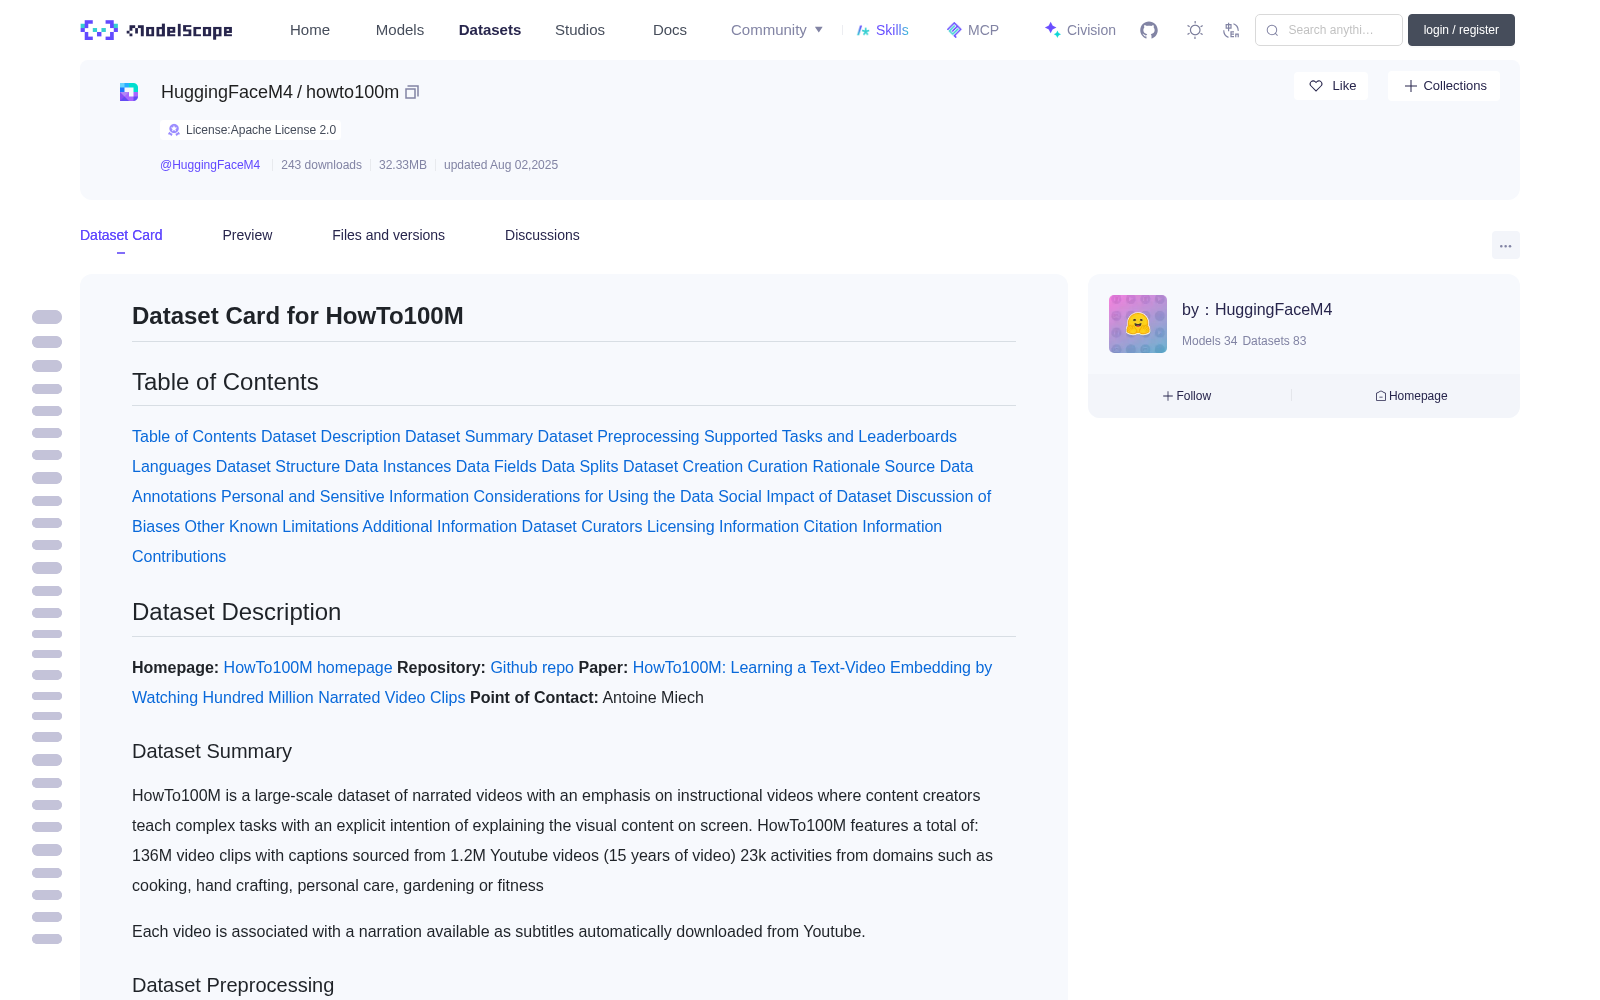Click the heart Like icon

[x=1316, y=86]
